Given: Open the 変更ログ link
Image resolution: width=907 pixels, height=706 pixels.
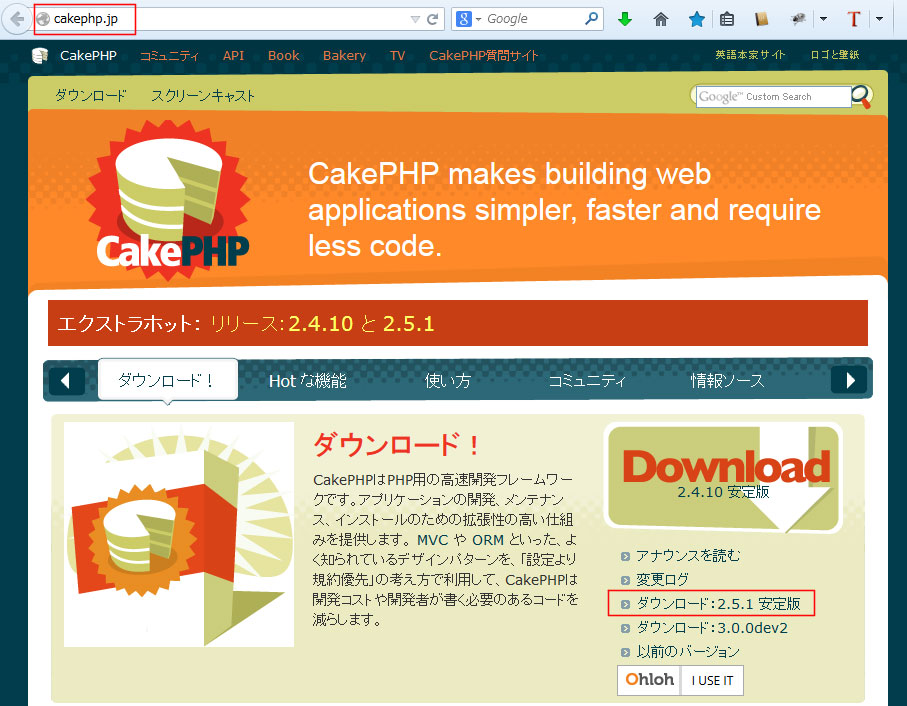Looking at the screenshot, I should pos(662,579).
